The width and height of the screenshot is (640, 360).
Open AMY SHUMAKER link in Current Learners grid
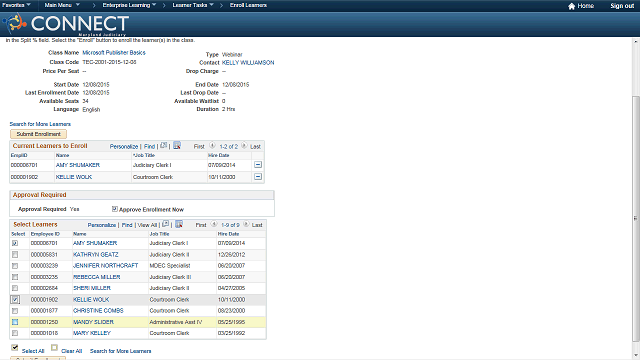coord(78,165)
